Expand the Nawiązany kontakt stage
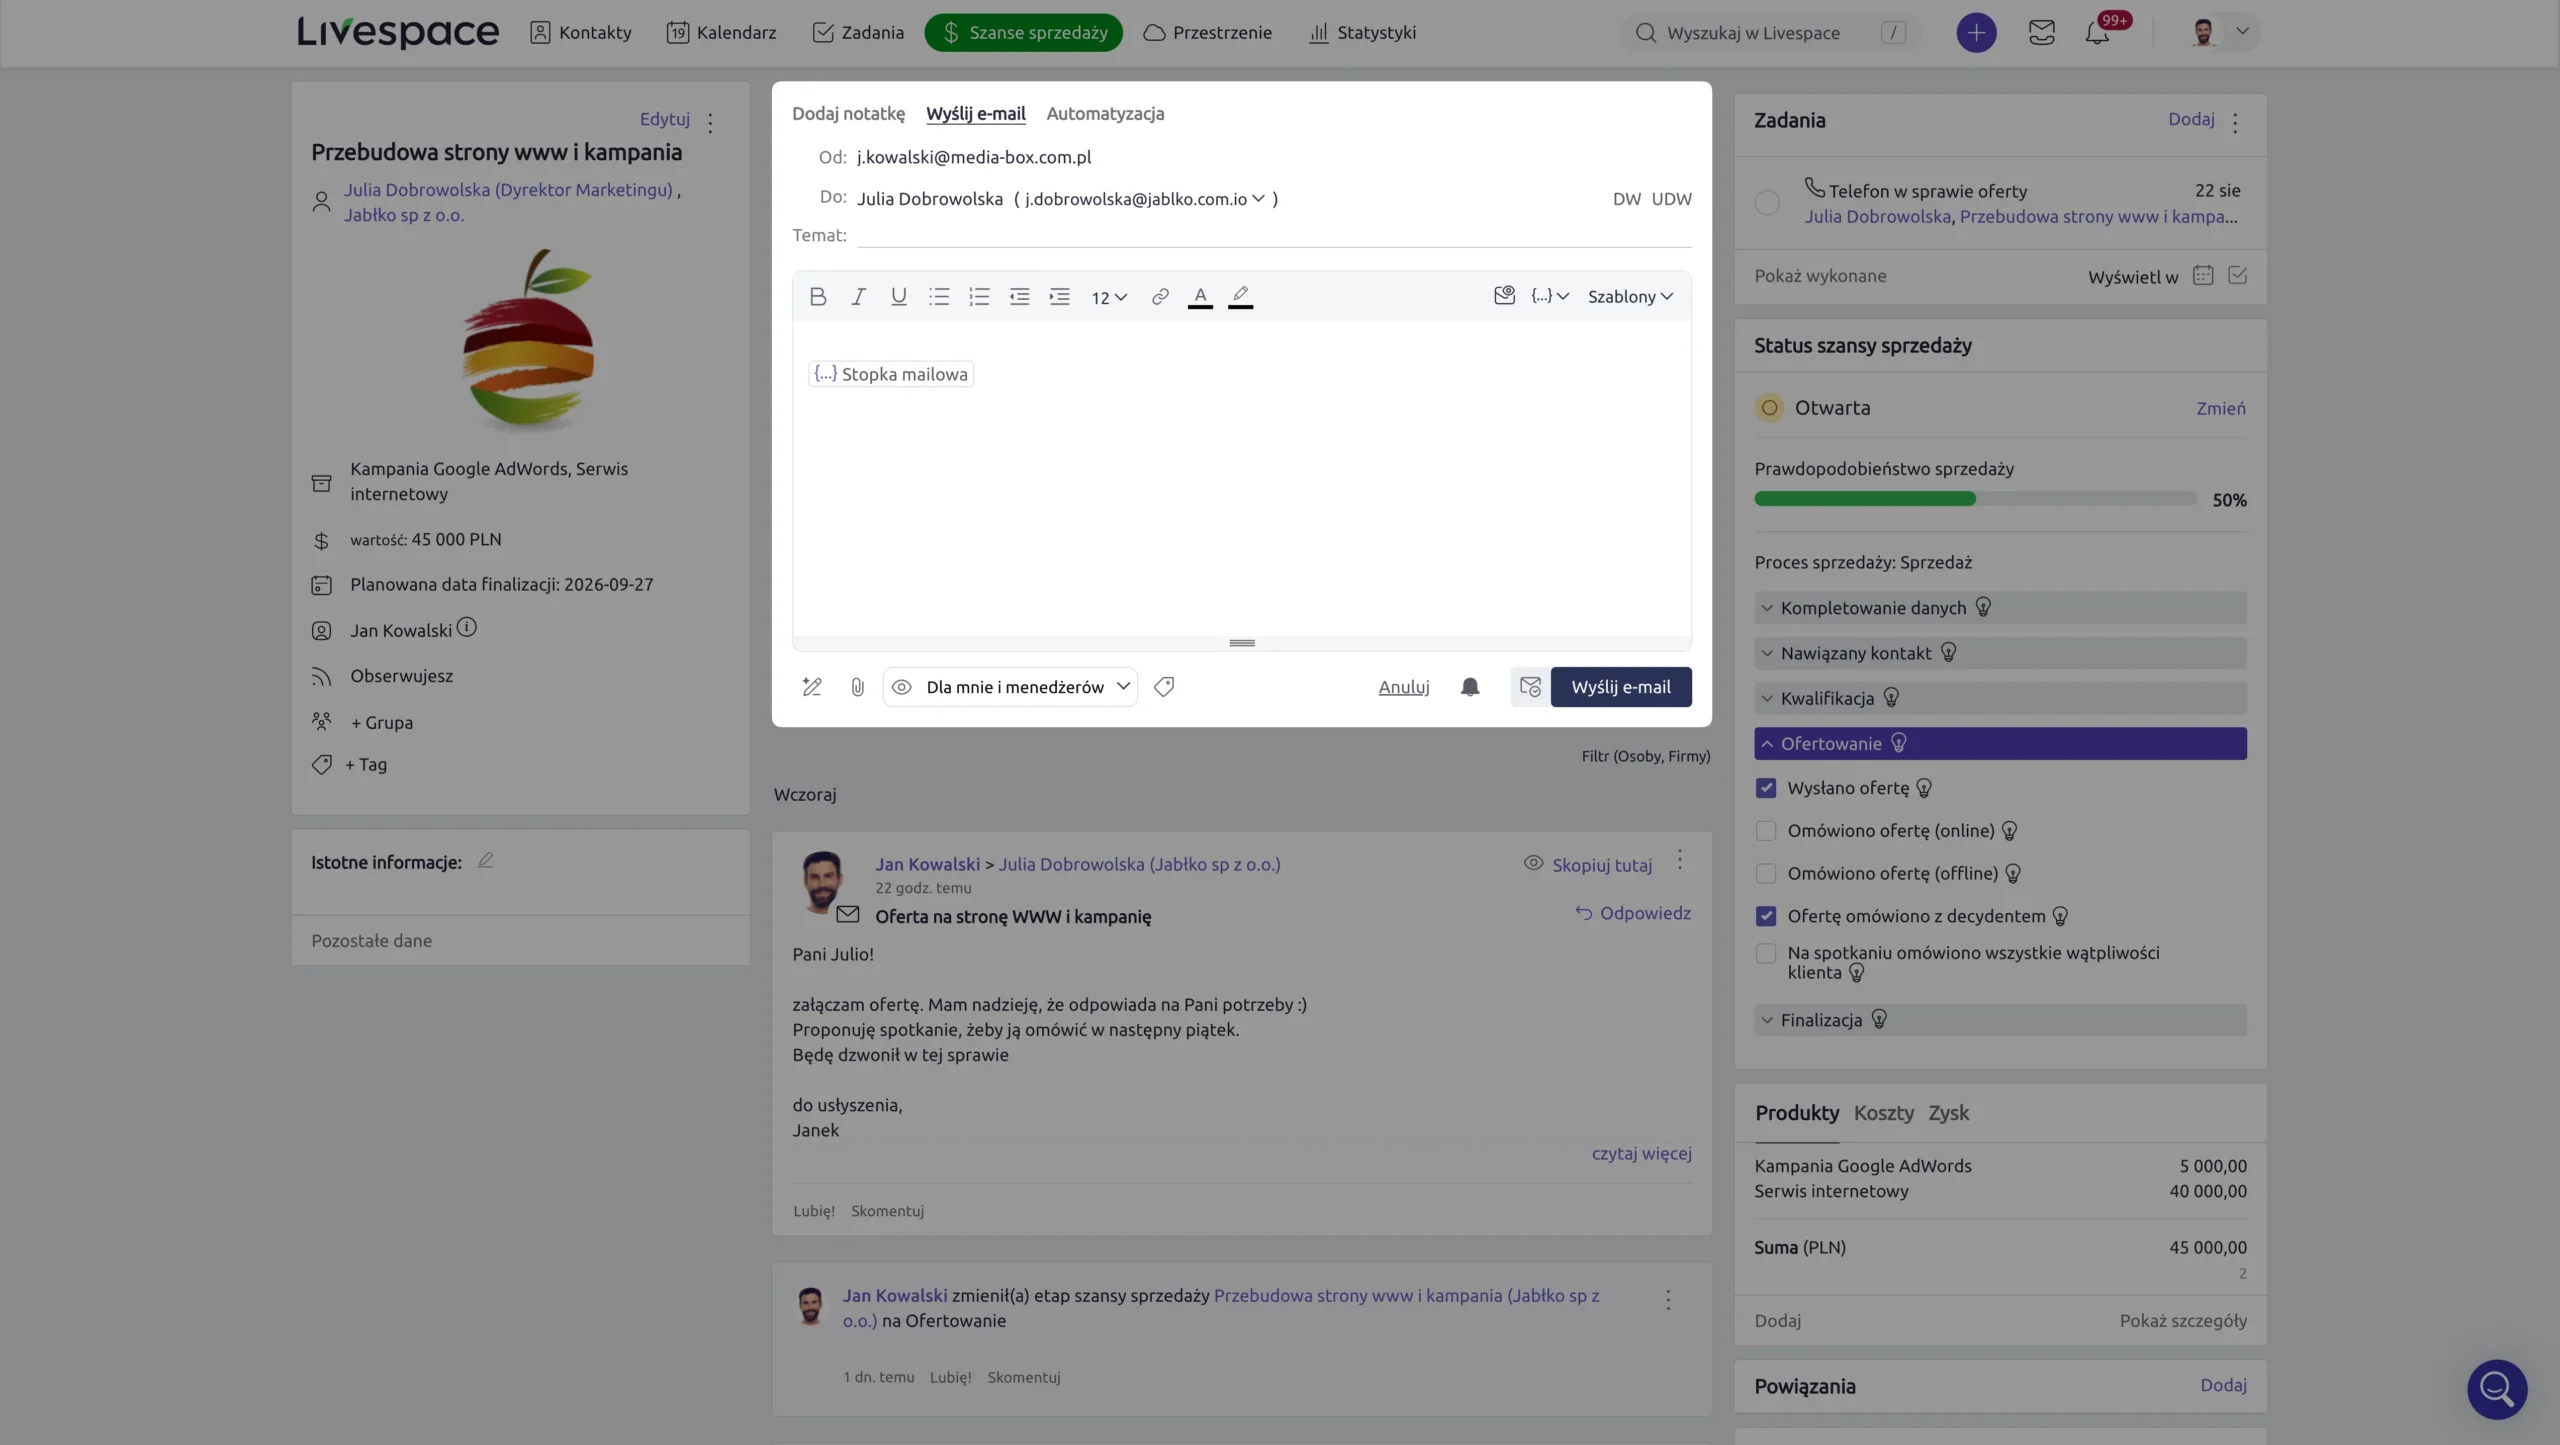This screenshot has height=1445, width=2560. (x=2000, y=653)
